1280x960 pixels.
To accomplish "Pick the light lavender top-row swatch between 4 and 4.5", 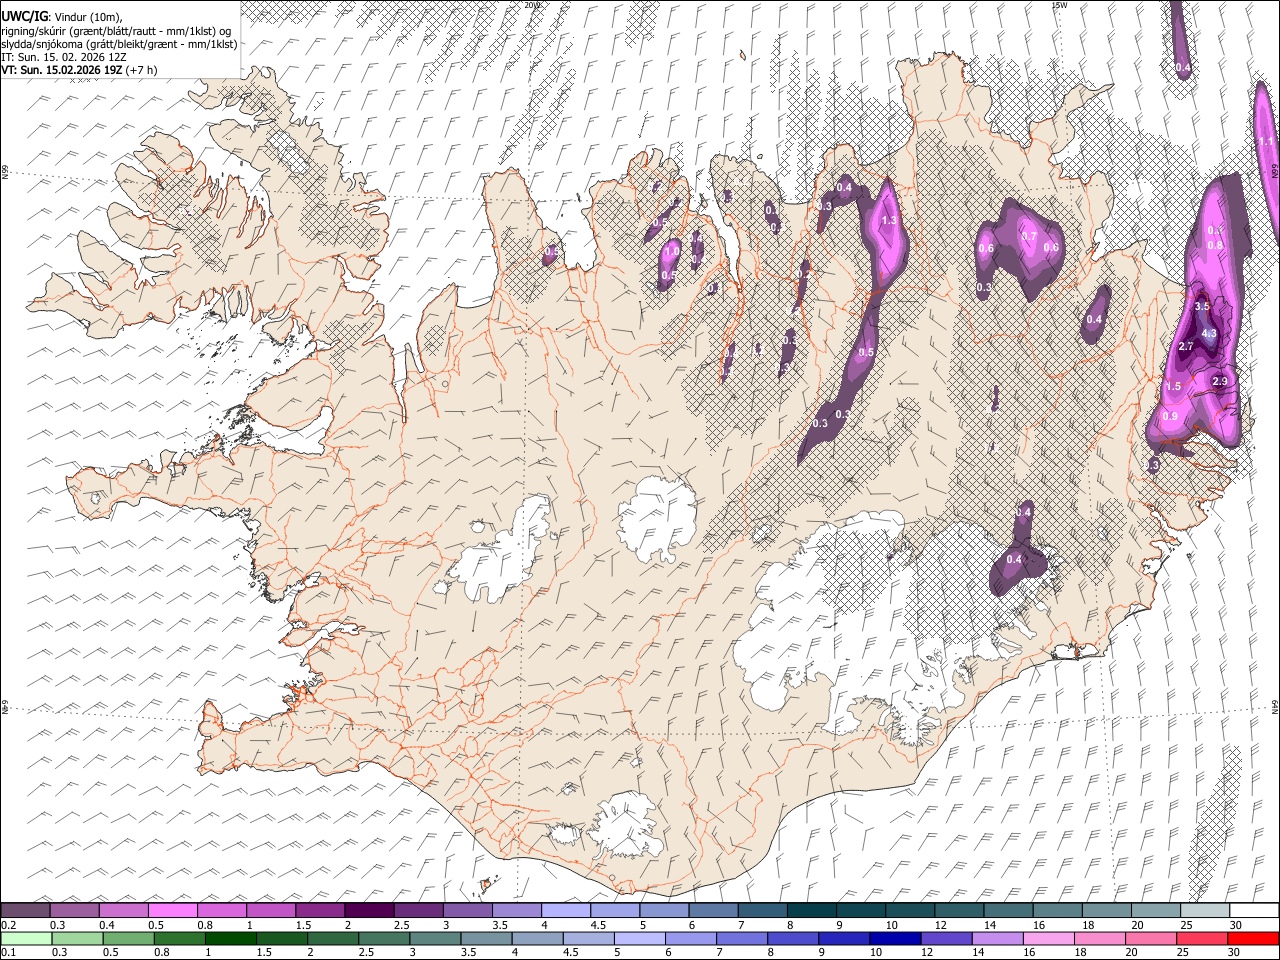I will tap(566, 911).
